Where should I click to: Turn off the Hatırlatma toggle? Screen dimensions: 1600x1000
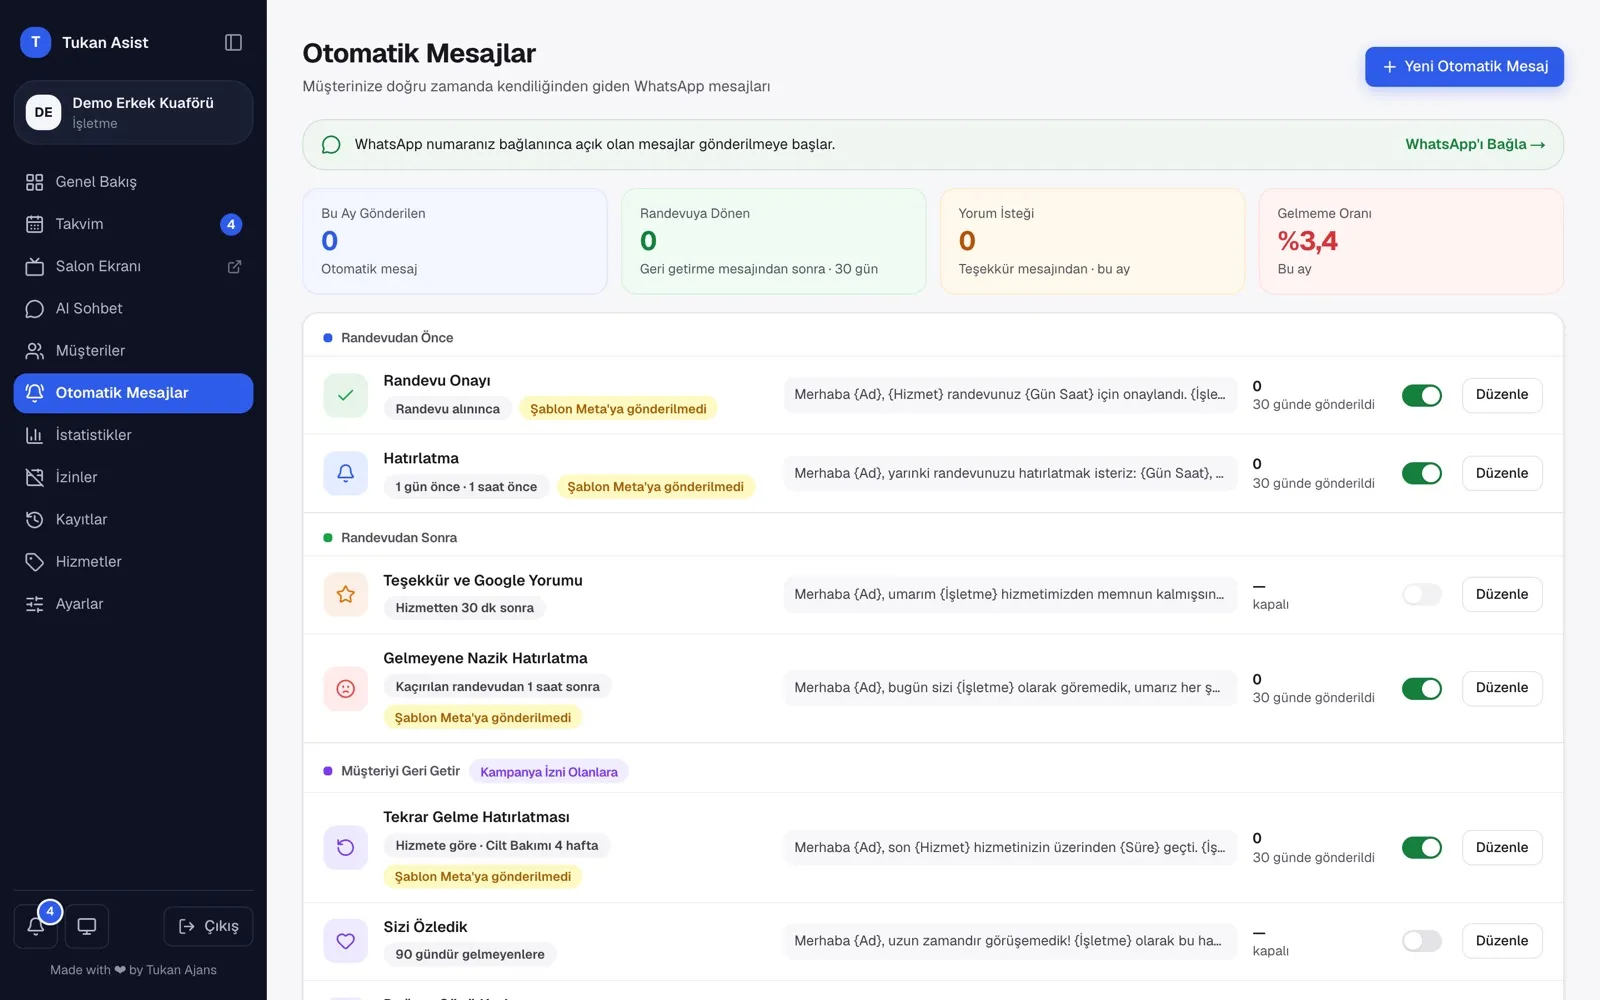1421,473
